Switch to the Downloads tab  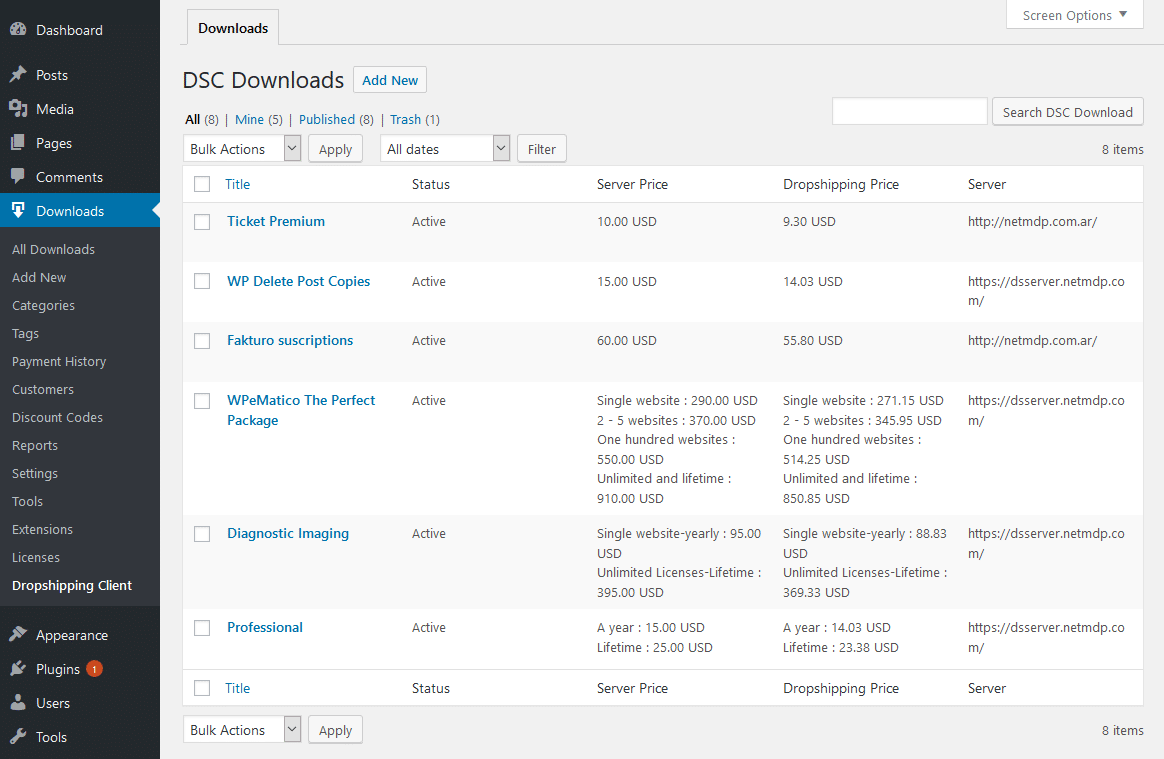click(x=232, y=28)
